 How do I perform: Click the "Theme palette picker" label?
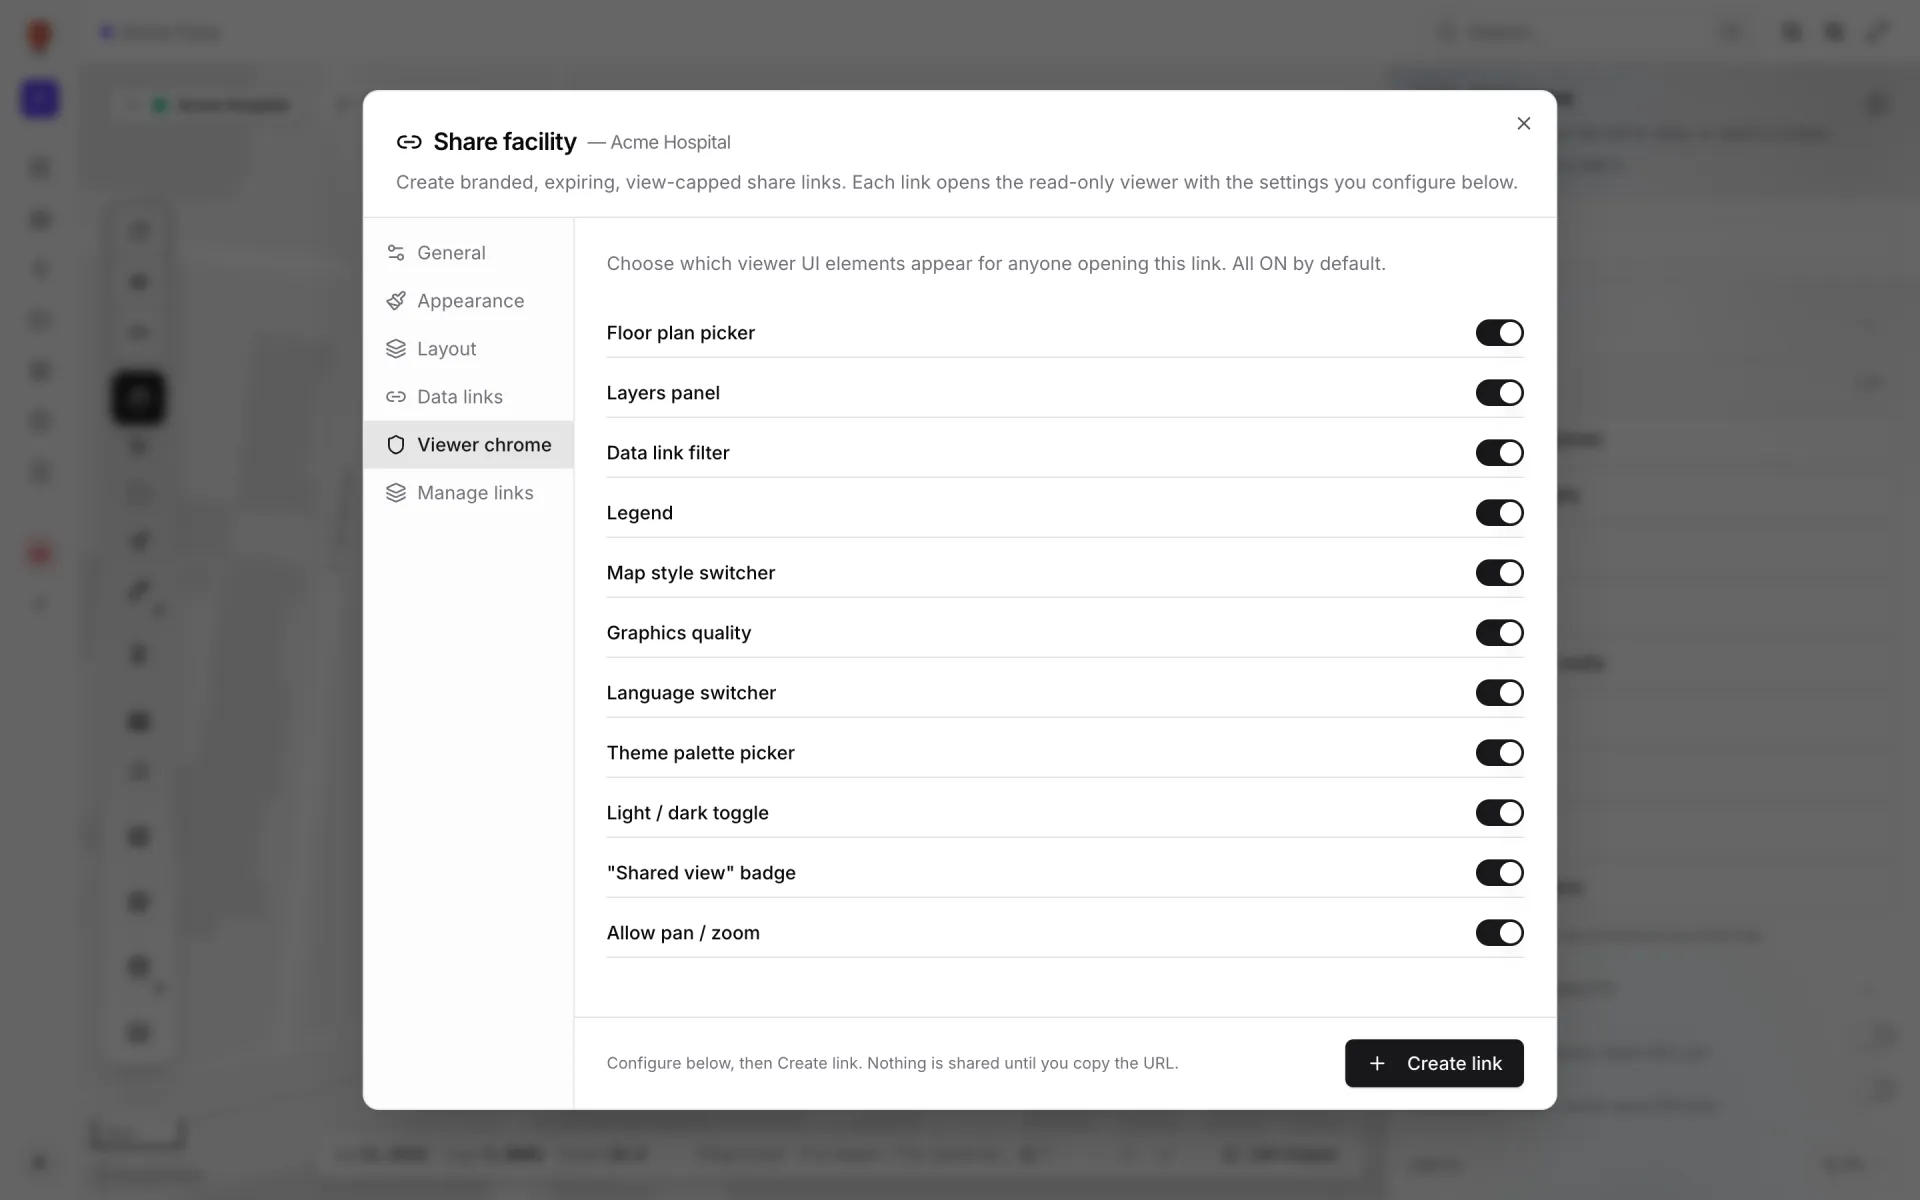(x=700, y=753)
